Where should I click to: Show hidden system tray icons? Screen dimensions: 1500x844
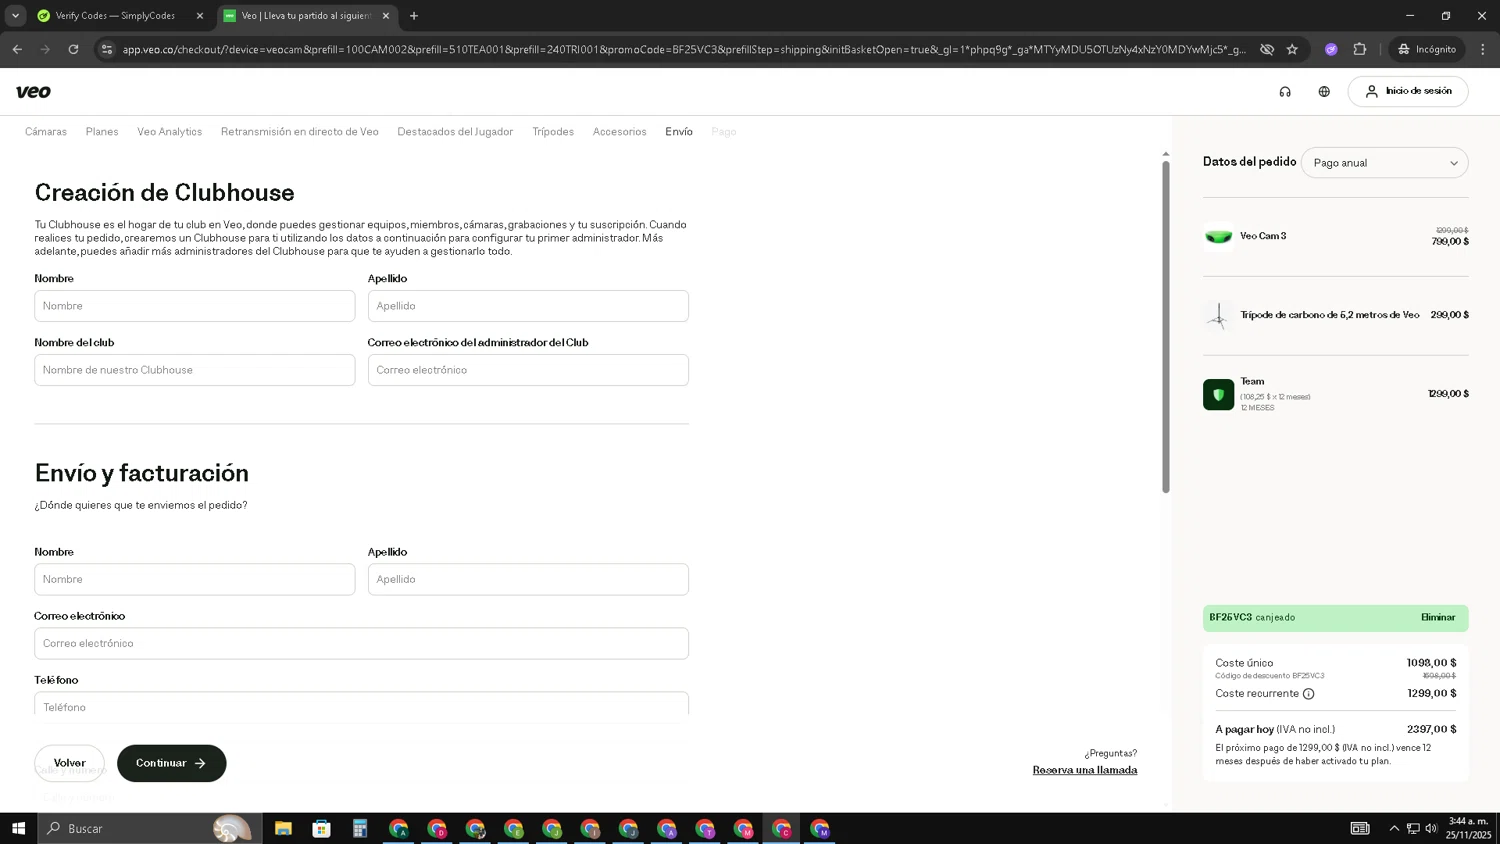pyautogui.click(x=1394, y=828)
